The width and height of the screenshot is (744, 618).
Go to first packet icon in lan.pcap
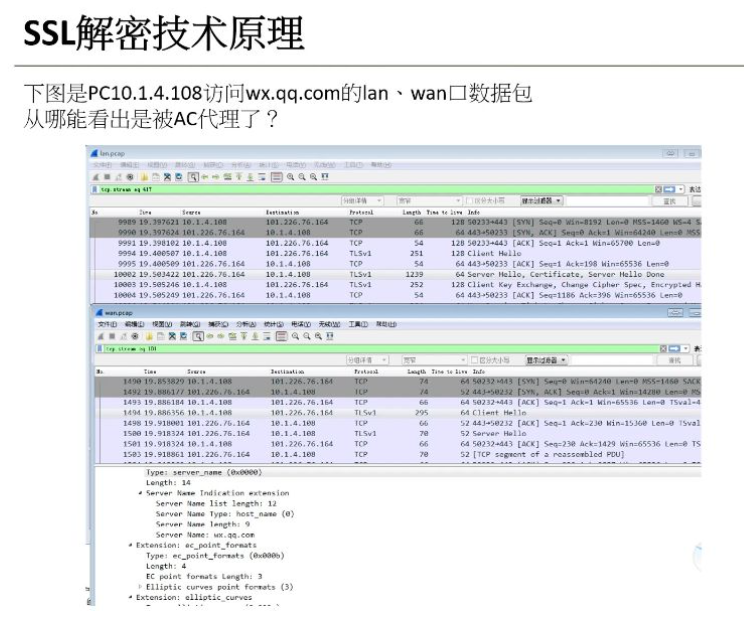tap(239, 177)
